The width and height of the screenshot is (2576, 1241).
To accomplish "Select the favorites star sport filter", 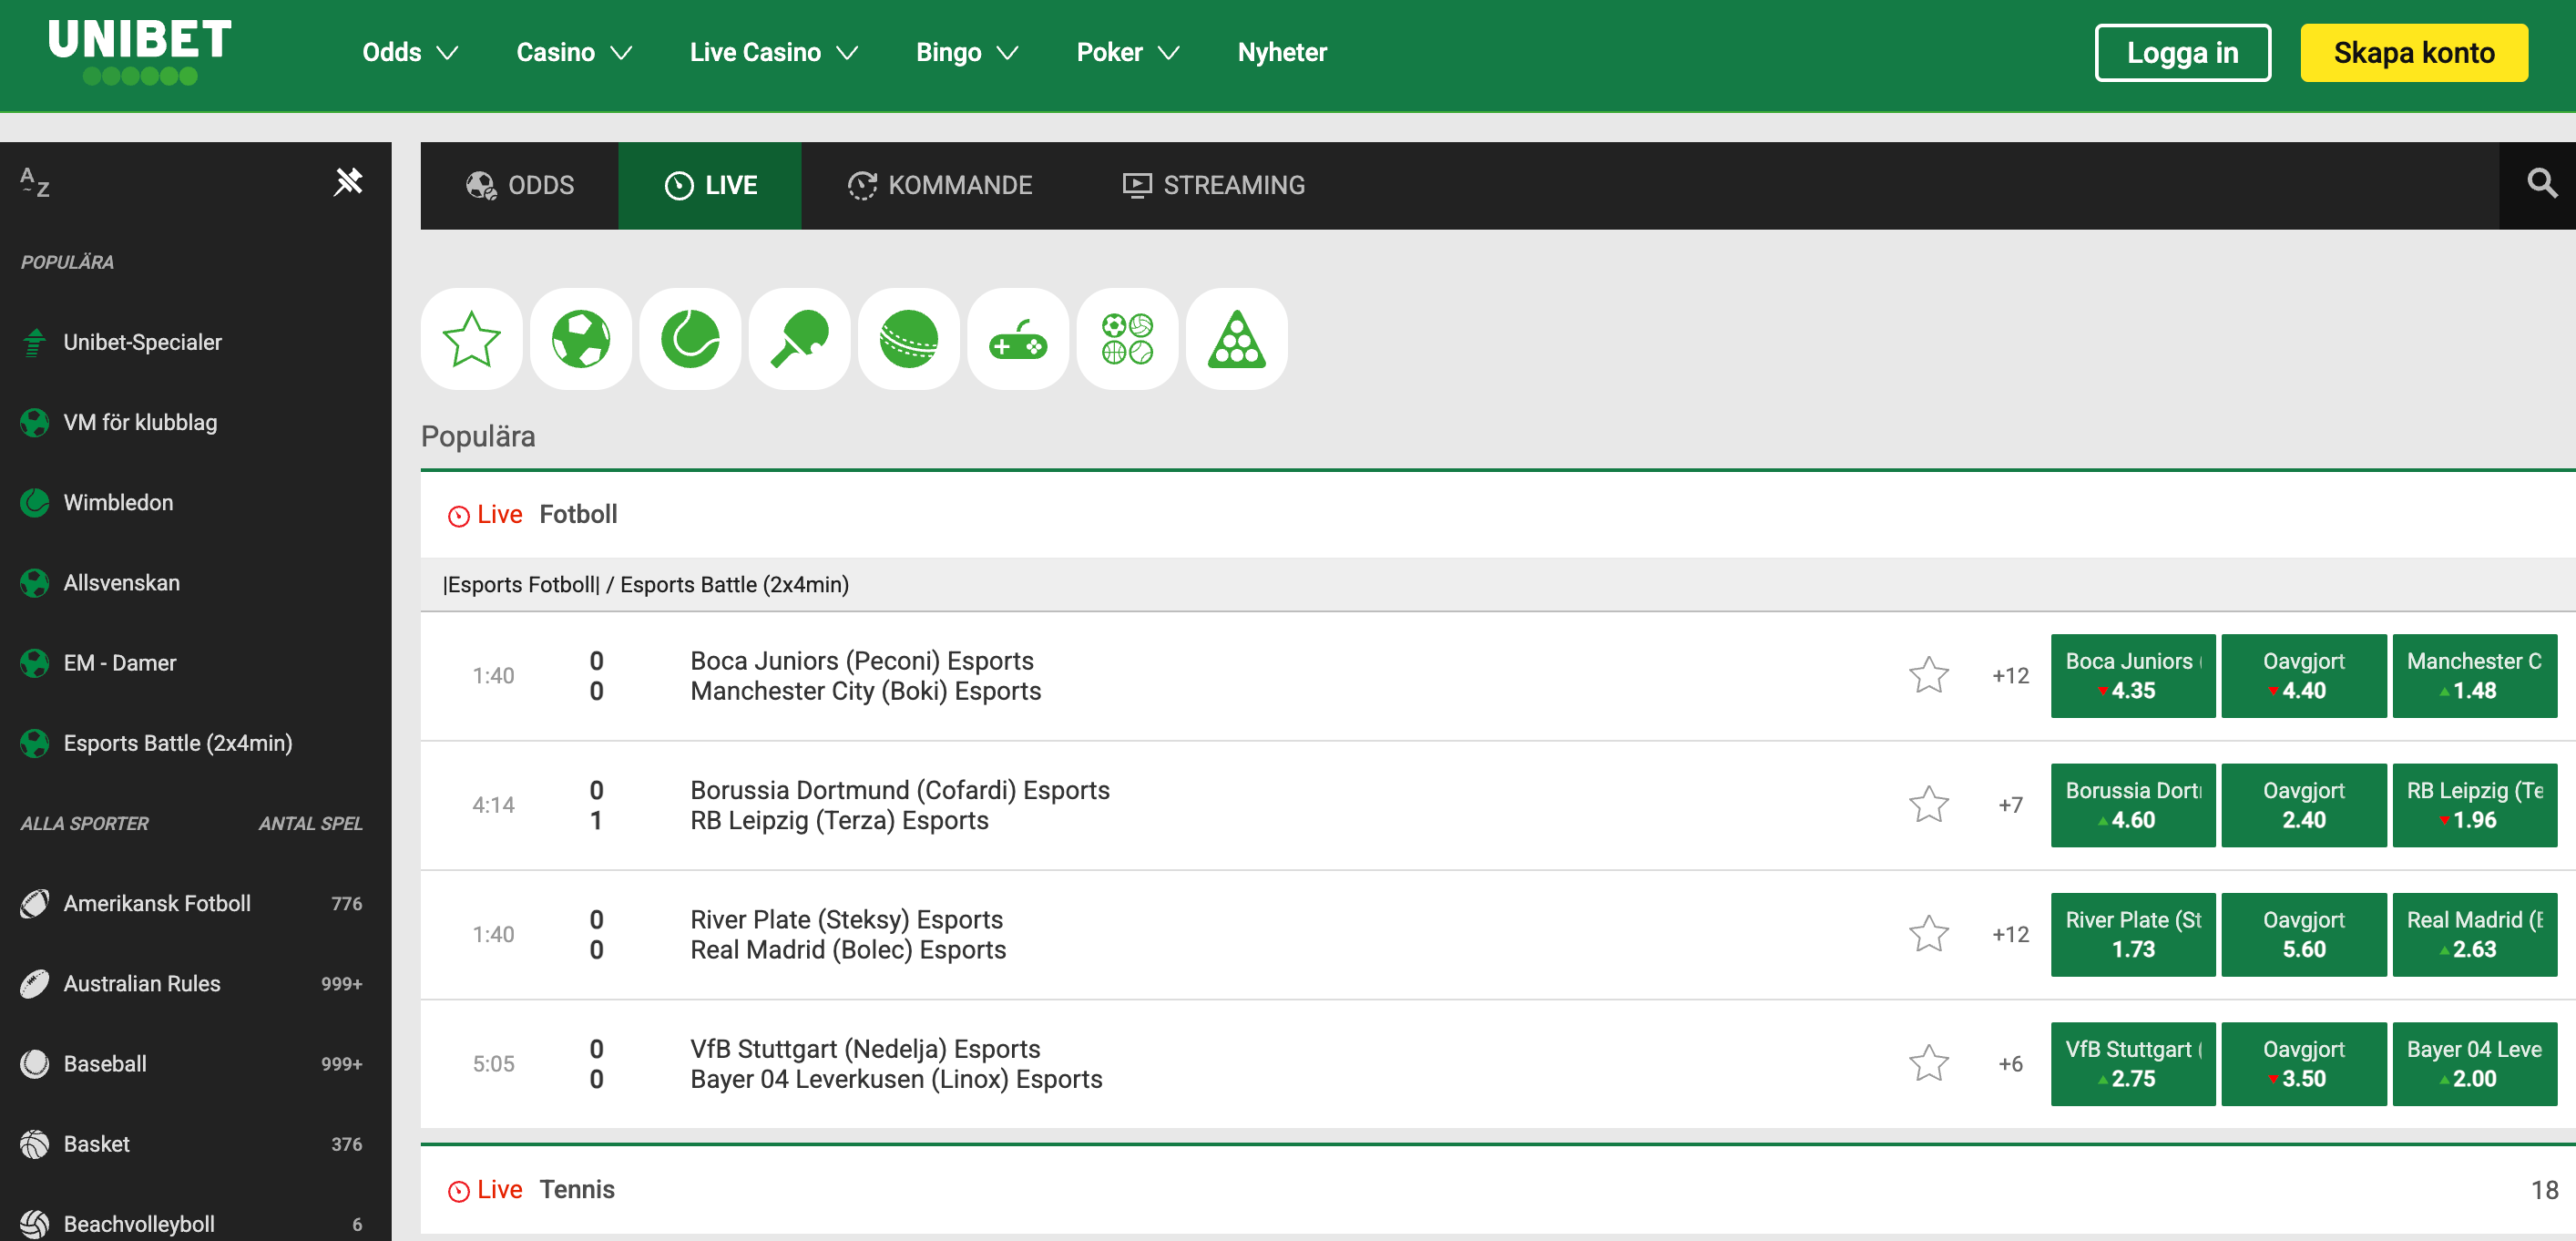I will (x=471, y=339).
